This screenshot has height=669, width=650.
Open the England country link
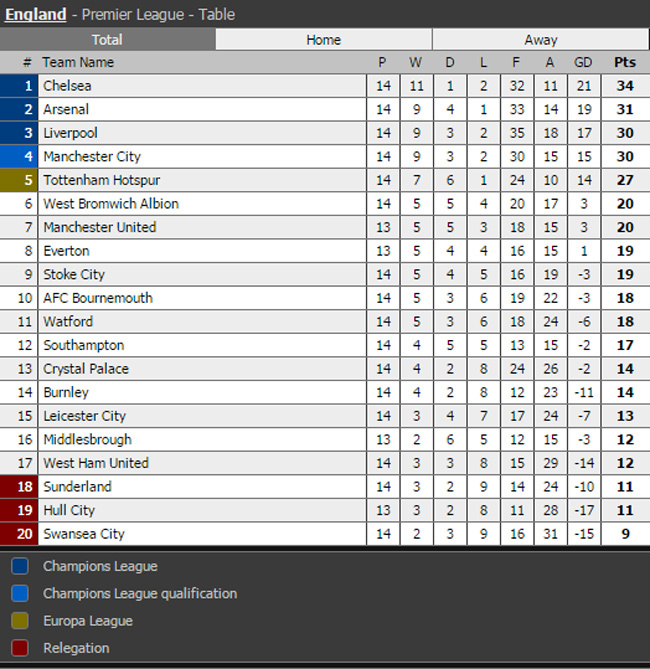36,15
